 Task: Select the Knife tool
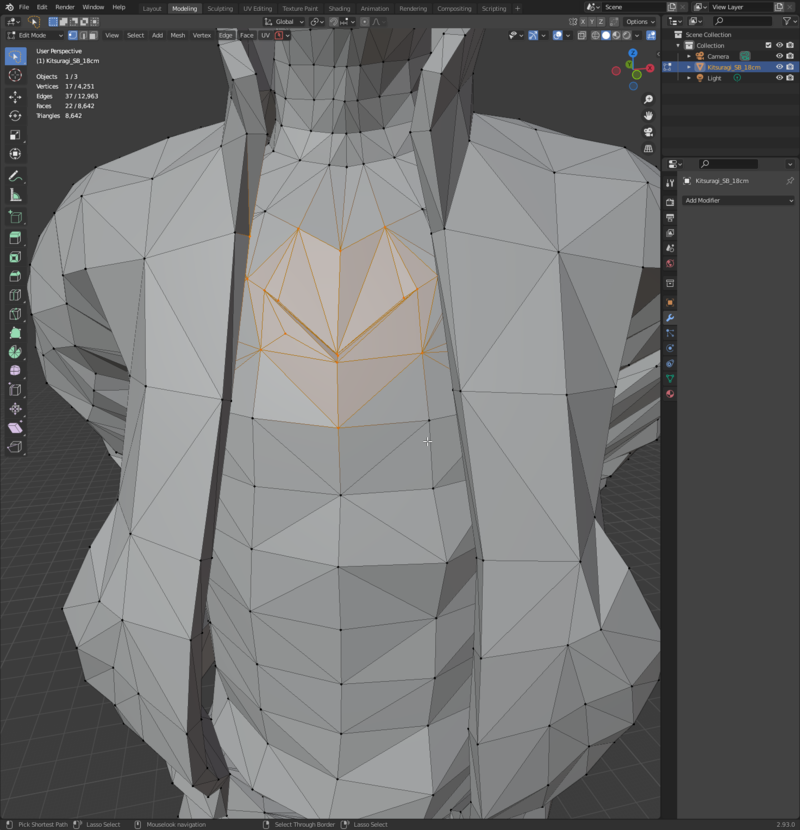[15, 314]
